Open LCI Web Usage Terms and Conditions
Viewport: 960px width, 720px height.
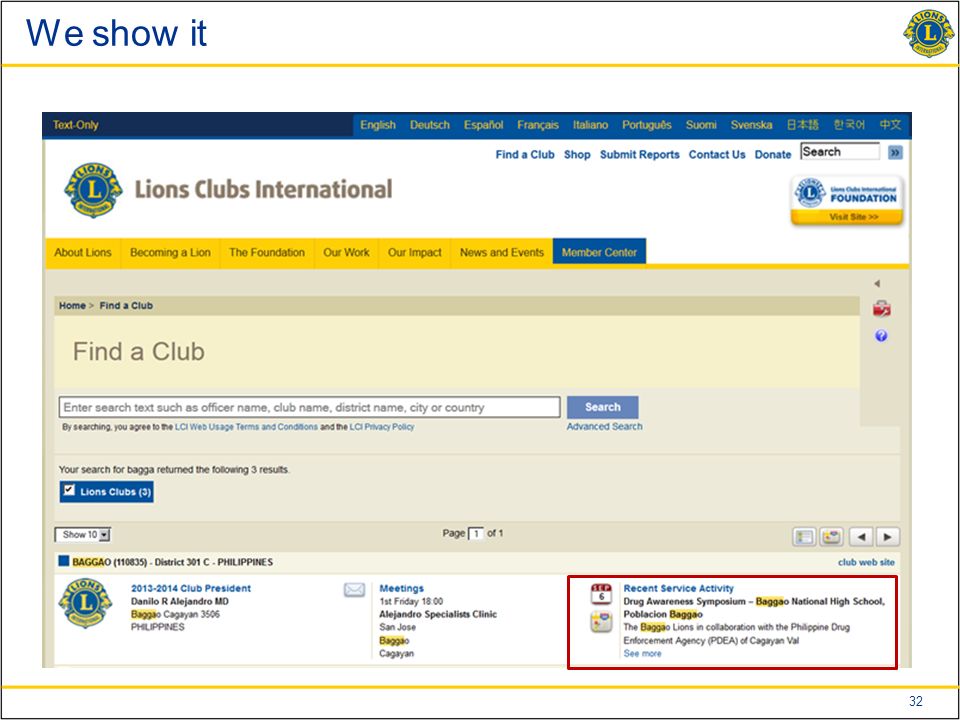[x=246, y=427]
